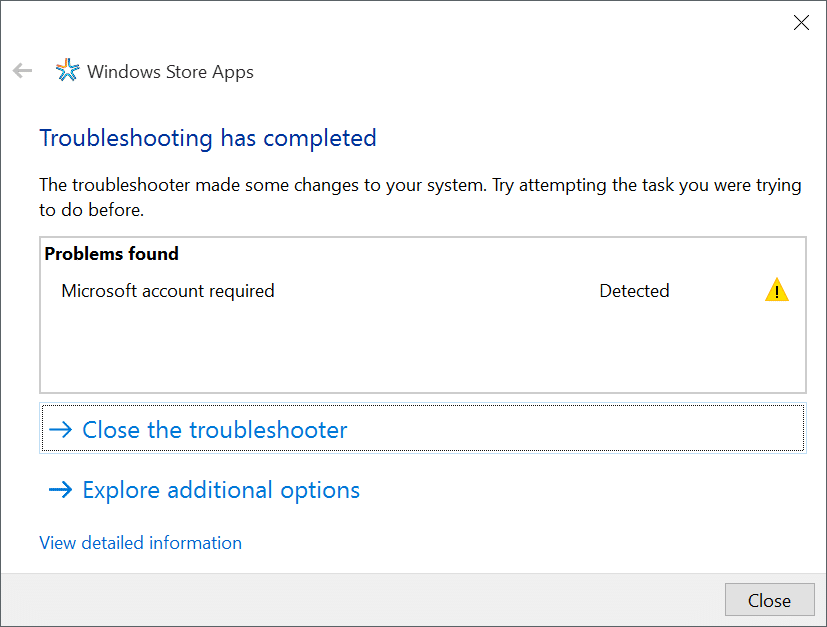
Task: Open View detailed information link
Action: click(x=140, y=543)
